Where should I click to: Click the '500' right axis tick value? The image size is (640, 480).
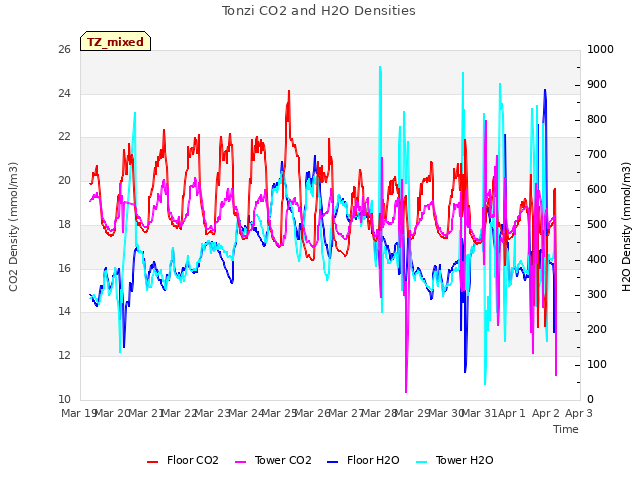(597, 224)
